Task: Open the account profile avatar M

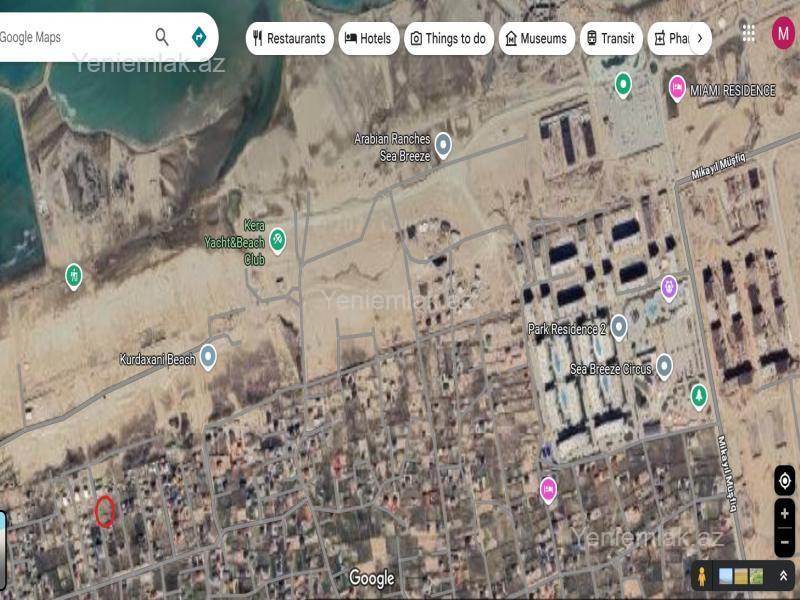Action: pyautogui.click(x=782, y=33)
